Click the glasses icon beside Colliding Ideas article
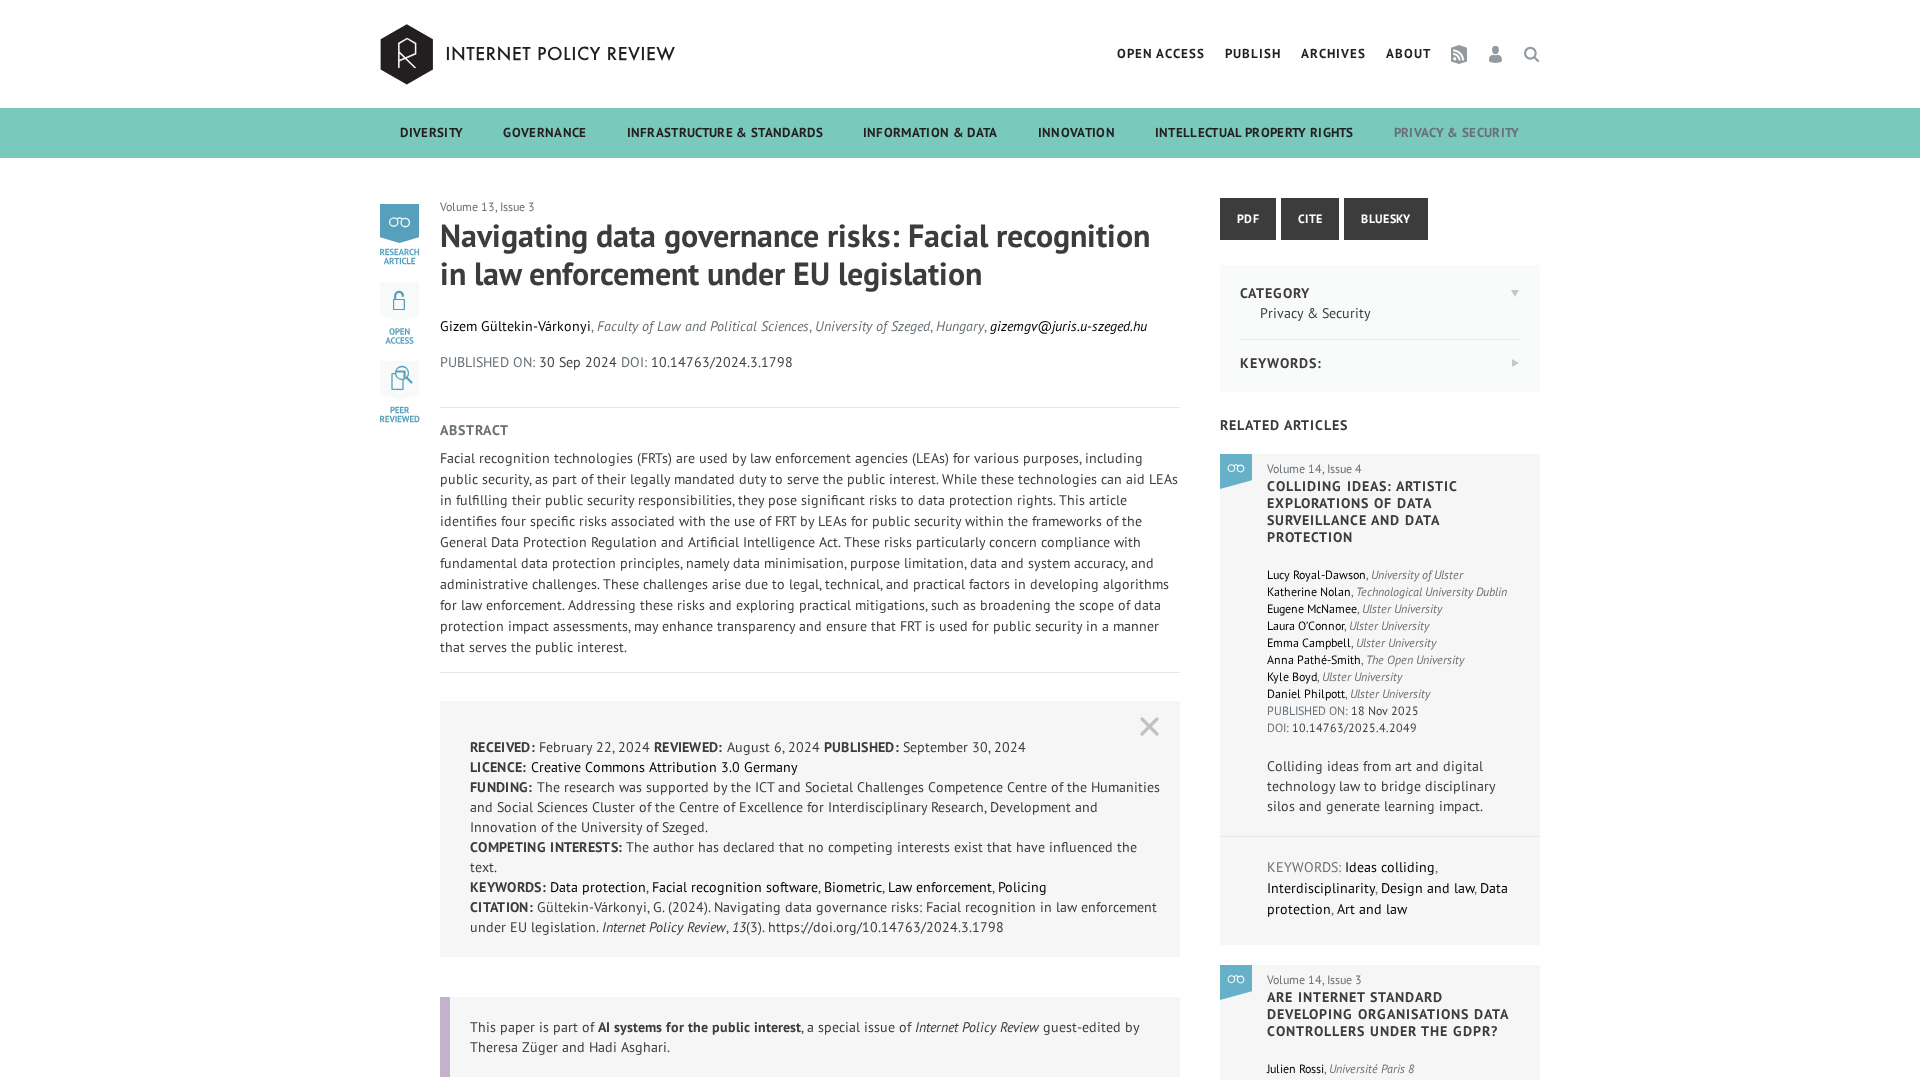The image size is (1920, 1080). pyautogui.click(x=1236, y=470)
